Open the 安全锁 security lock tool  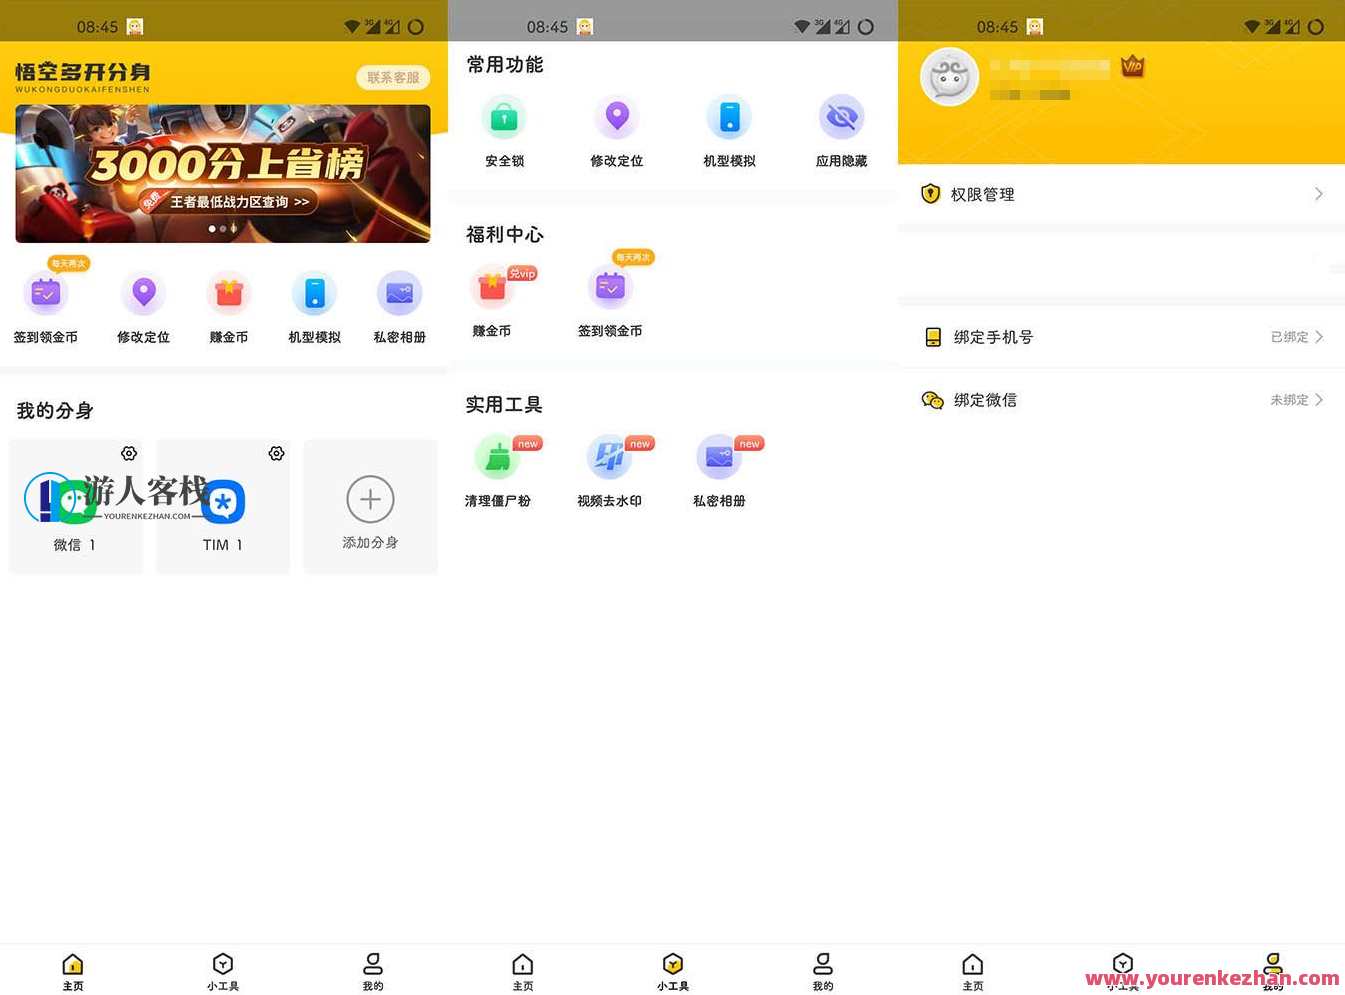pyautogui.click(x=504, y=118)
